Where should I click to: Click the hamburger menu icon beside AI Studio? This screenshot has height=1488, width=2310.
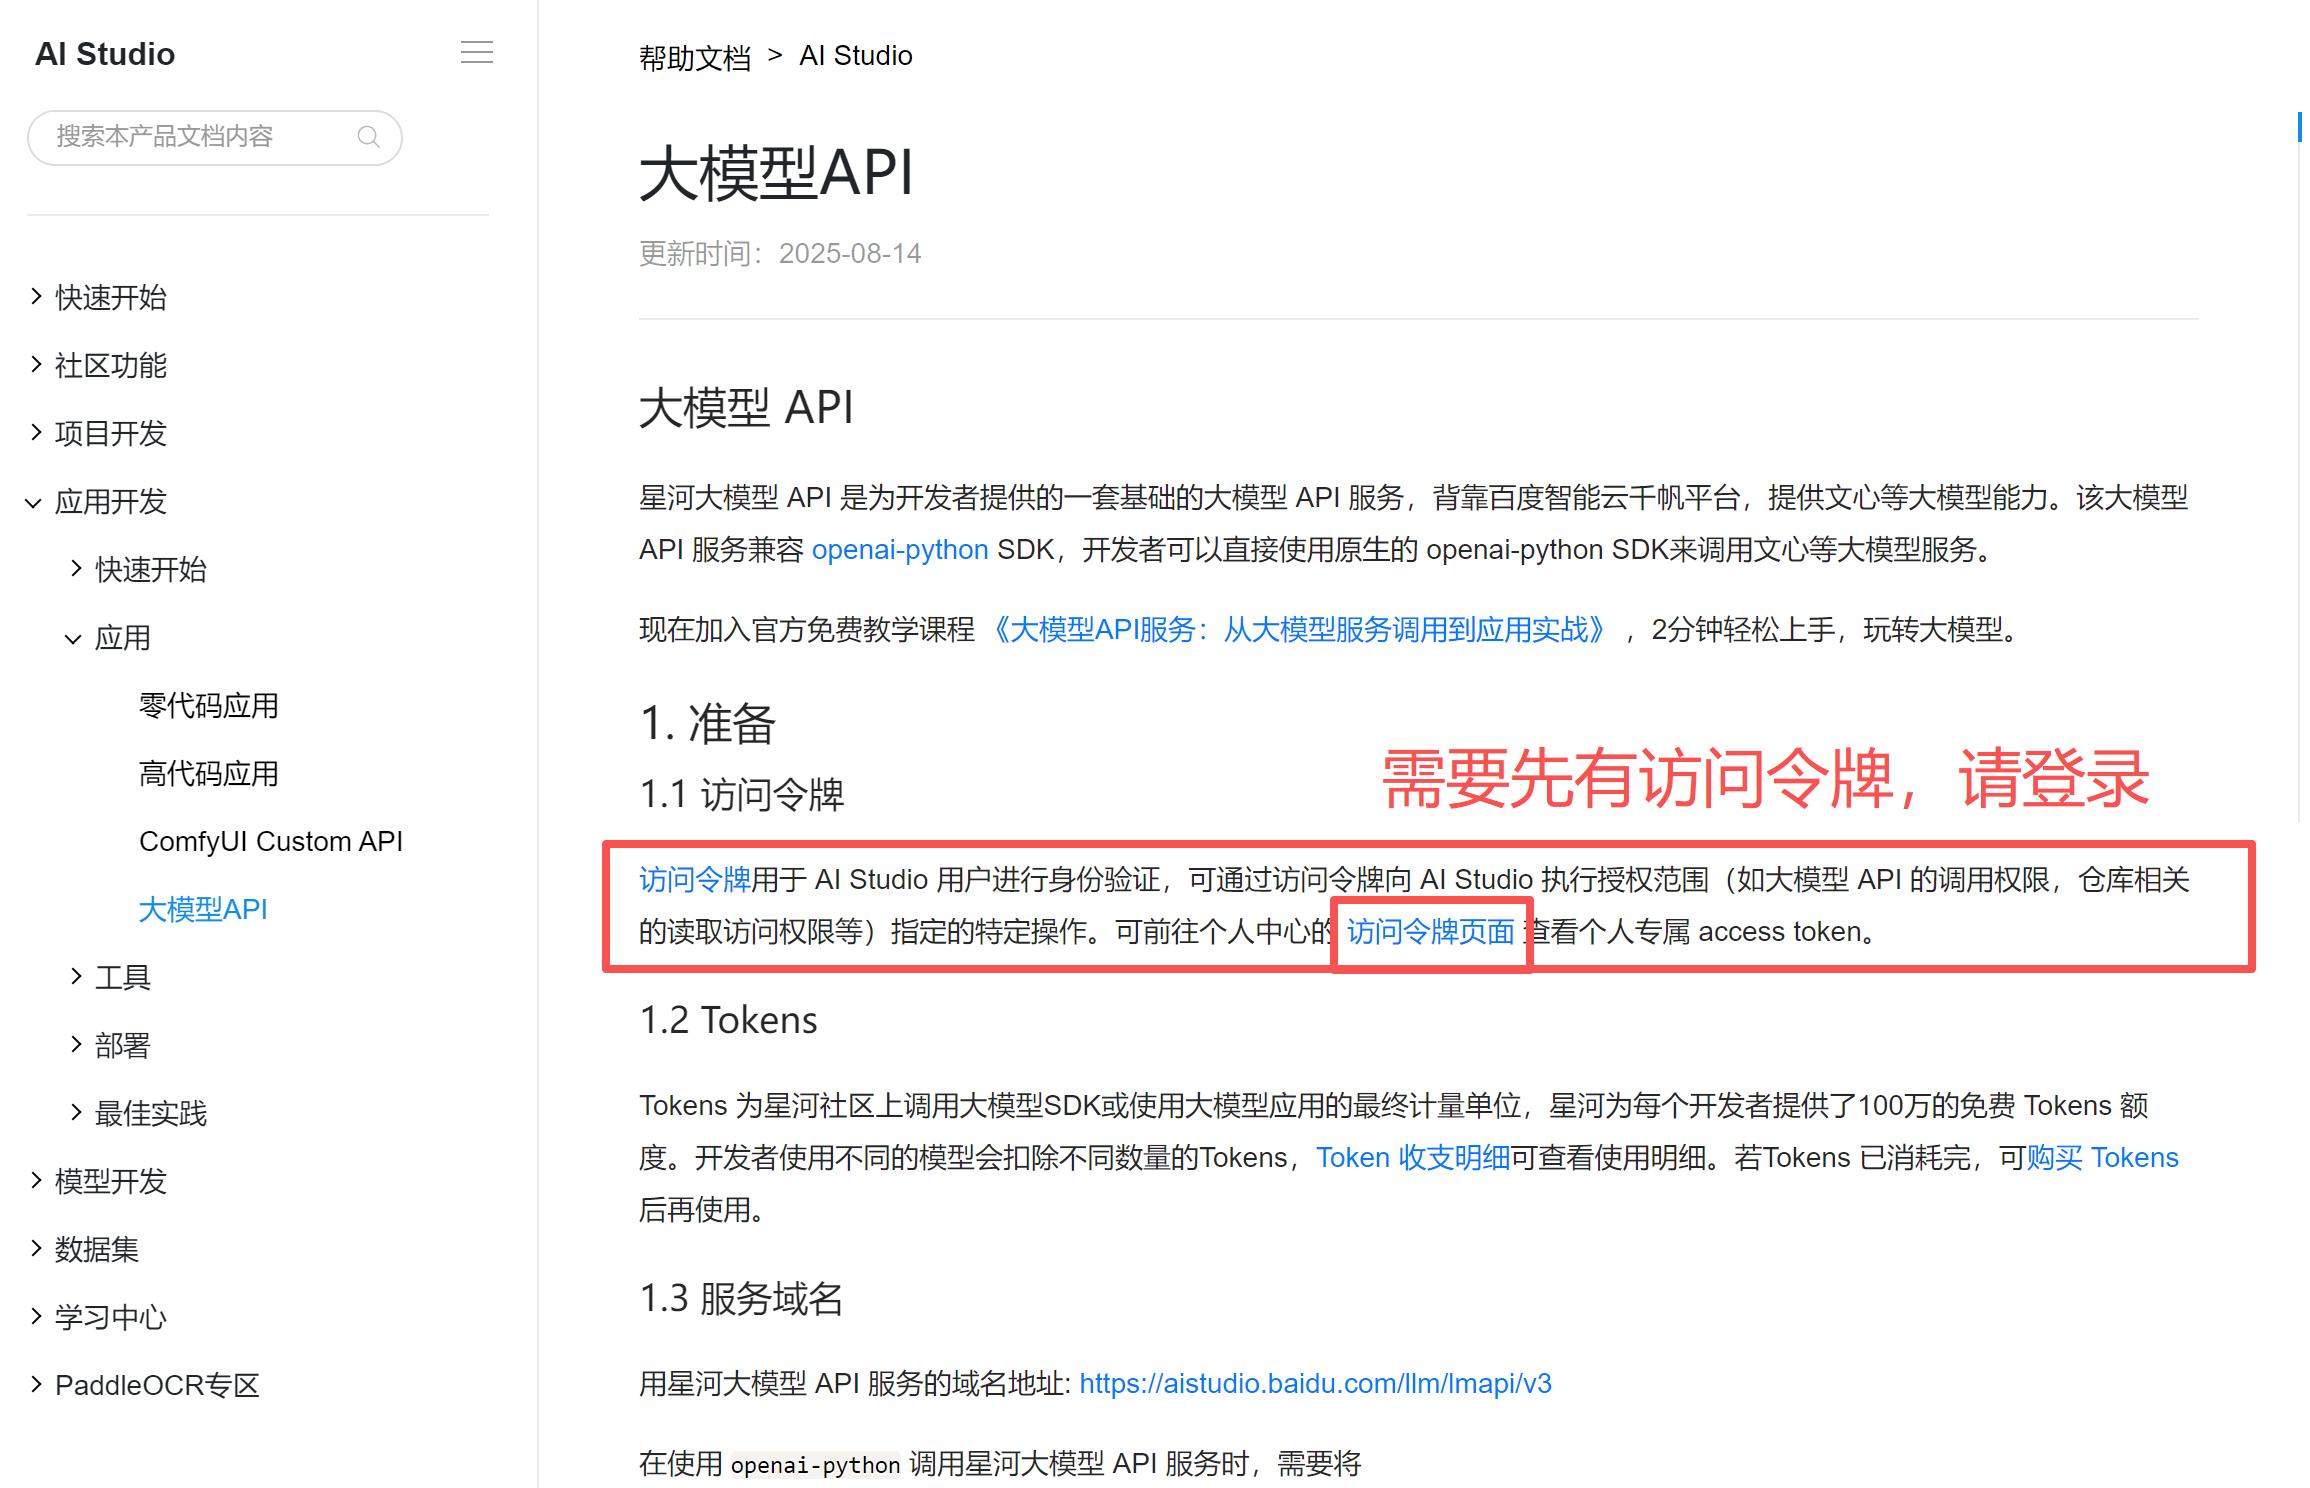pos(476,53)
